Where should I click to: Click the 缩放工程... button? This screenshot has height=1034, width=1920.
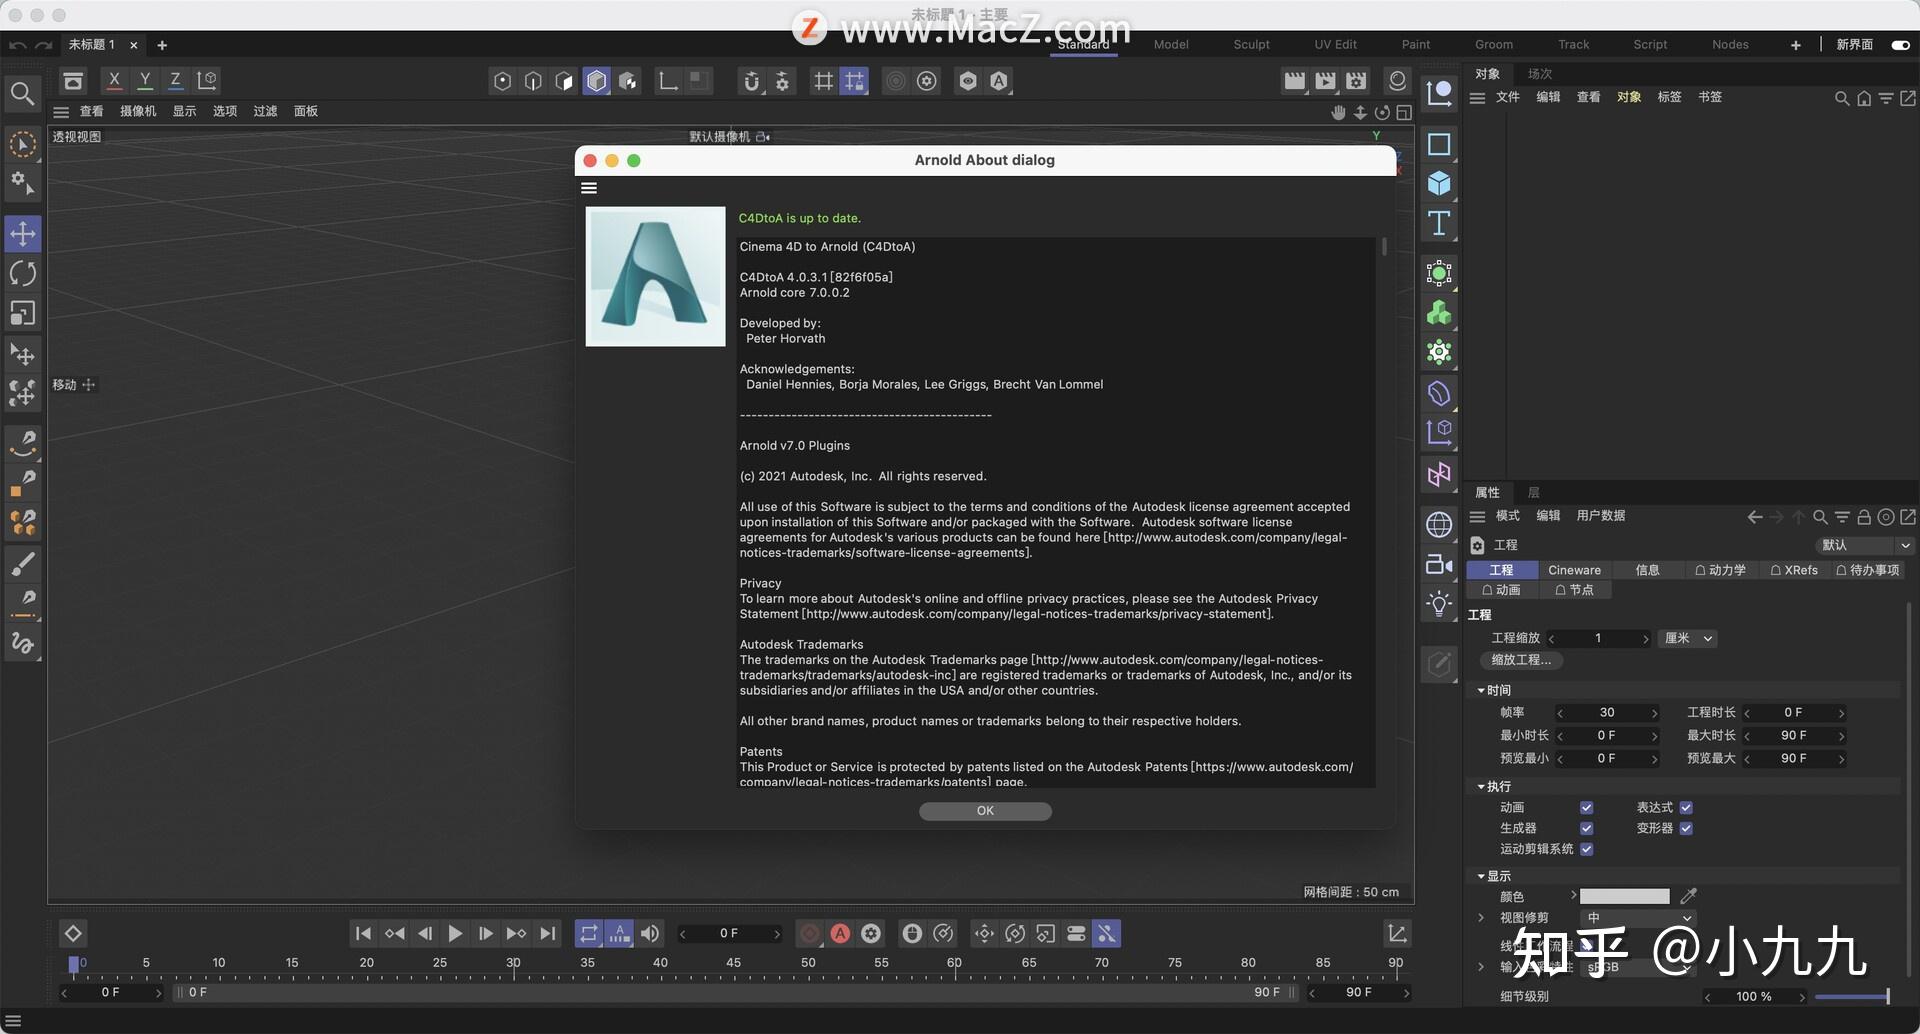(1521, 660)
